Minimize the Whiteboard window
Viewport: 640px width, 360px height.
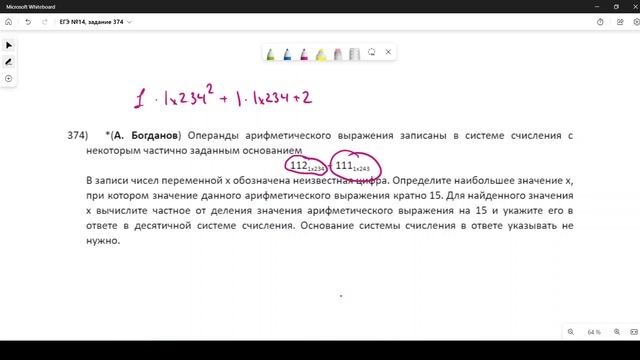tap(597, 7)
